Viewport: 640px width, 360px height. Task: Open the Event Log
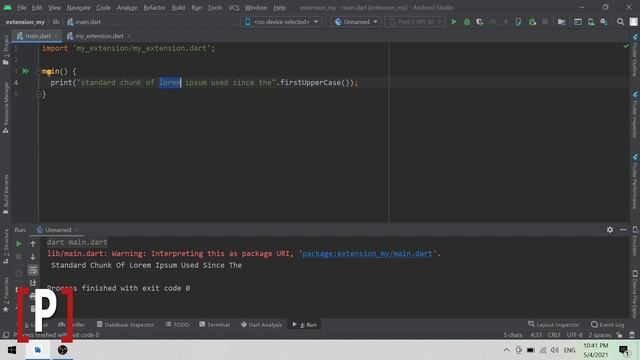click(x=607, y=325)
